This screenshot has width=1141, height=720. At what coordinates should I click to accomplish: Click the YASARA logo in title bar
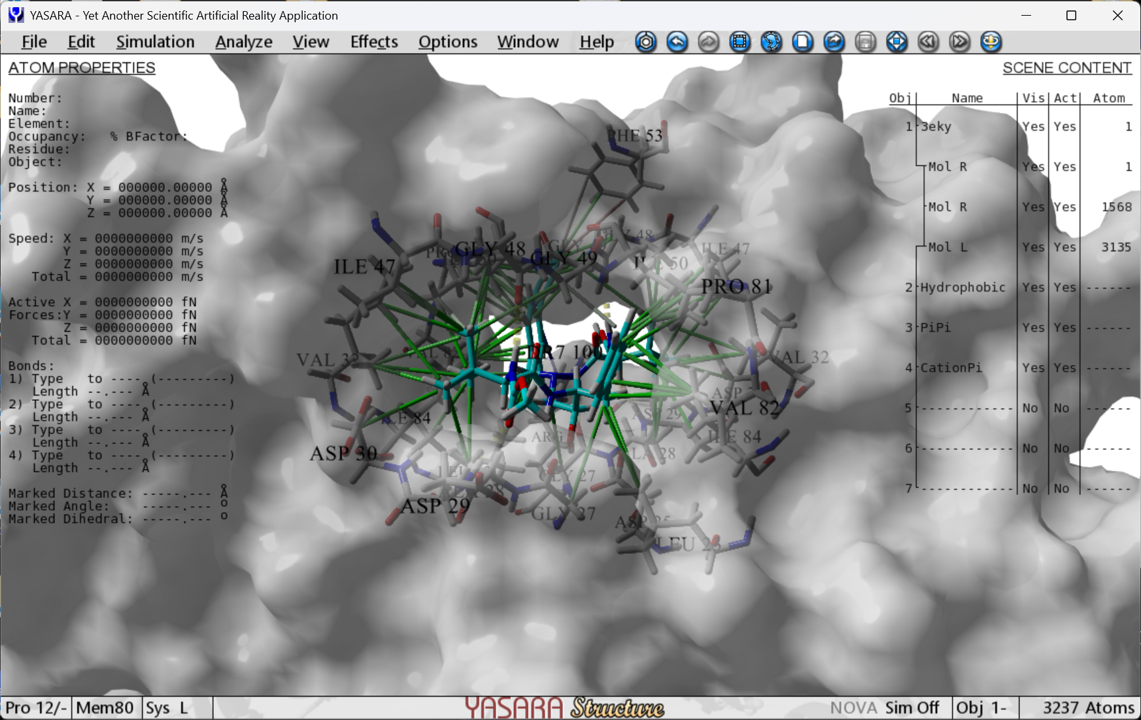pyautogui.click(x=15, y=15)
